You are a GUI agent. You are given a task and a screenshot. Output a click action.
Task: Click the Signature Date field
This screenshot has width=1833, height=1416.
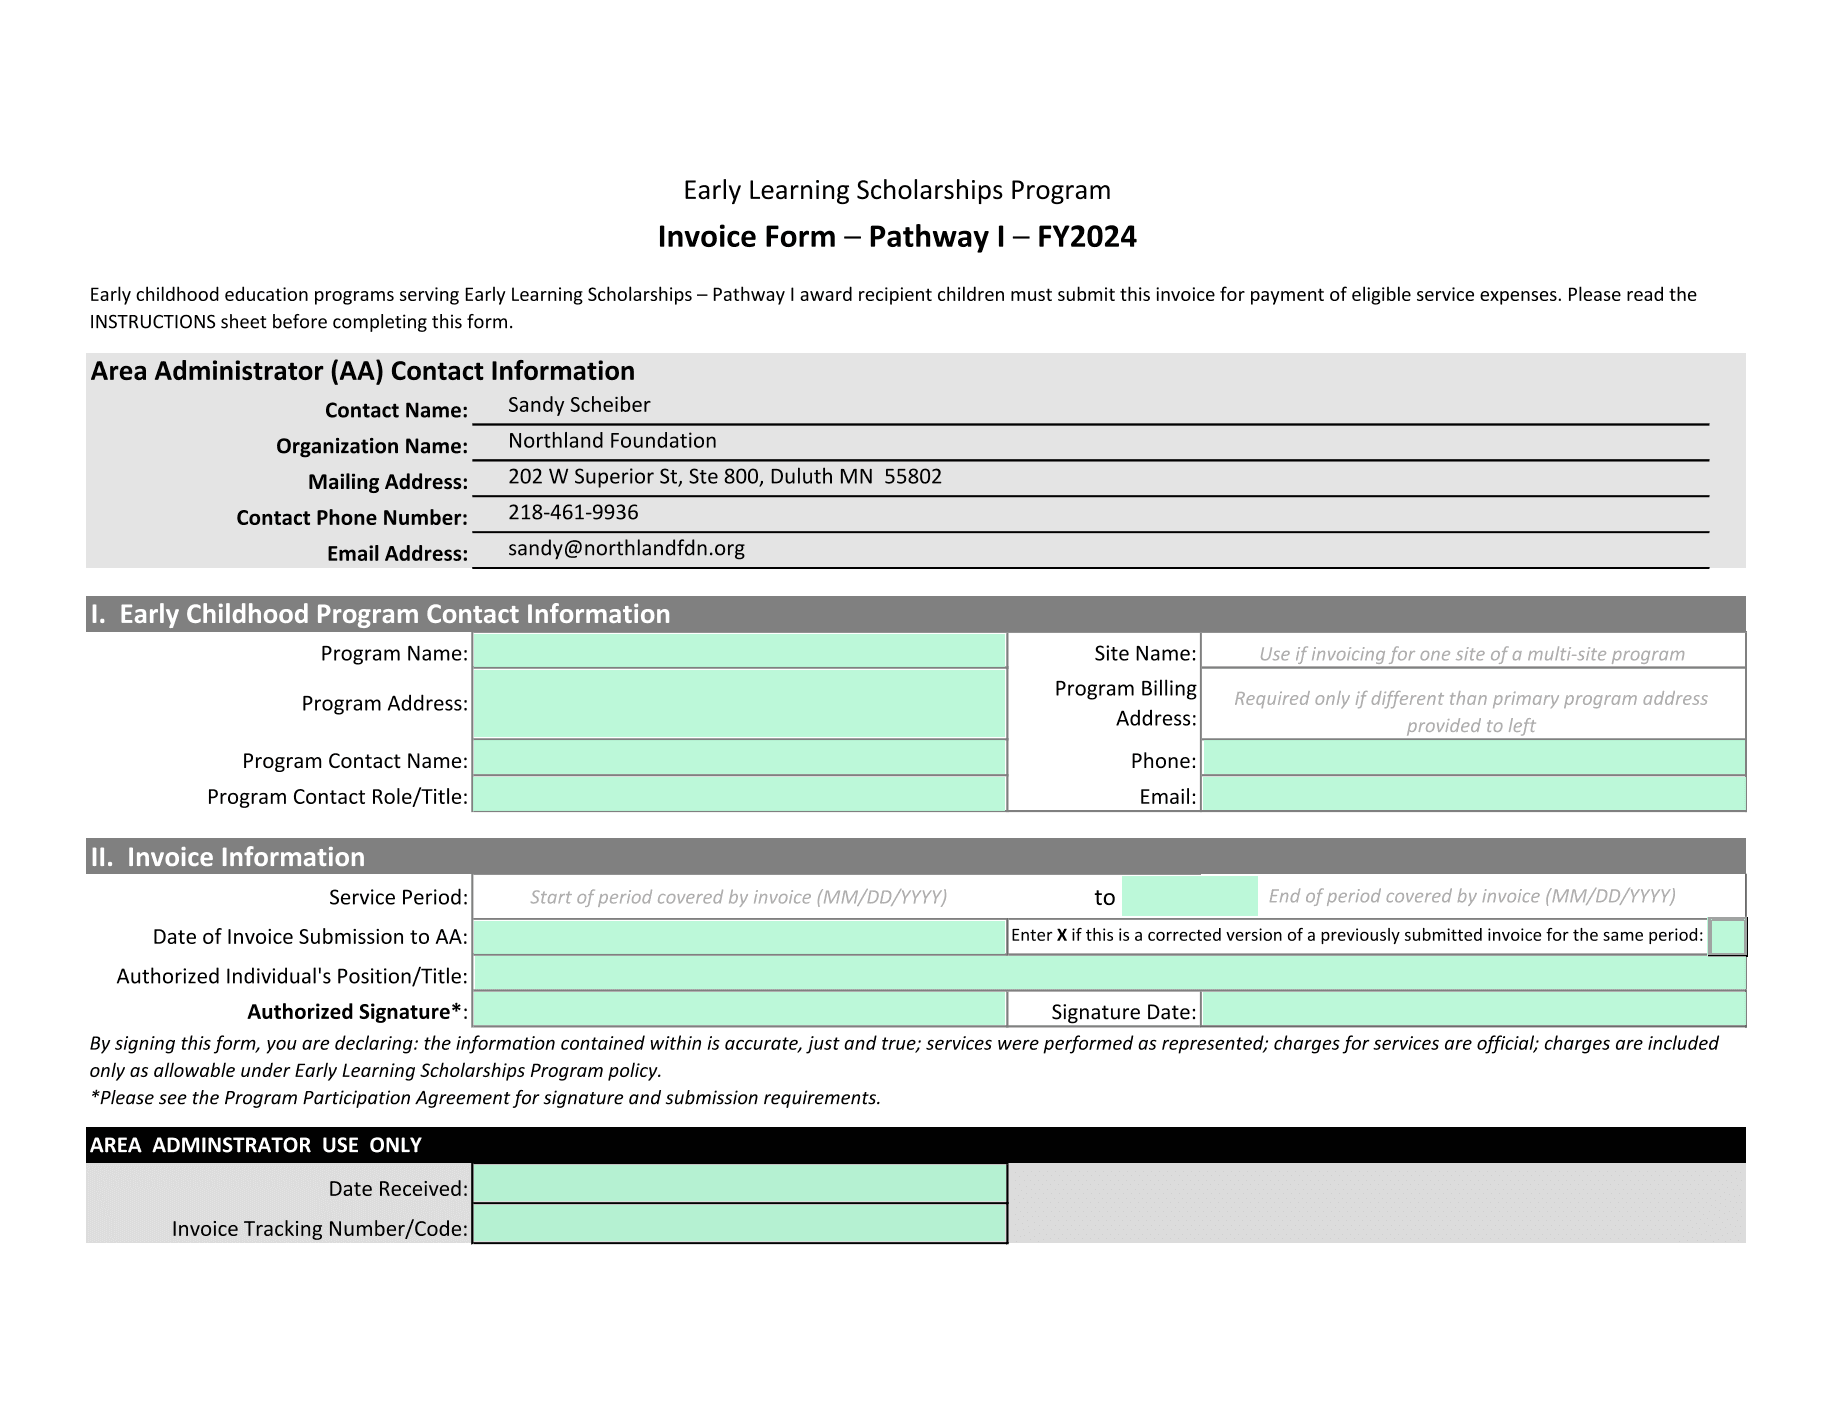pyautogui.click(x=1473, y=1009)
